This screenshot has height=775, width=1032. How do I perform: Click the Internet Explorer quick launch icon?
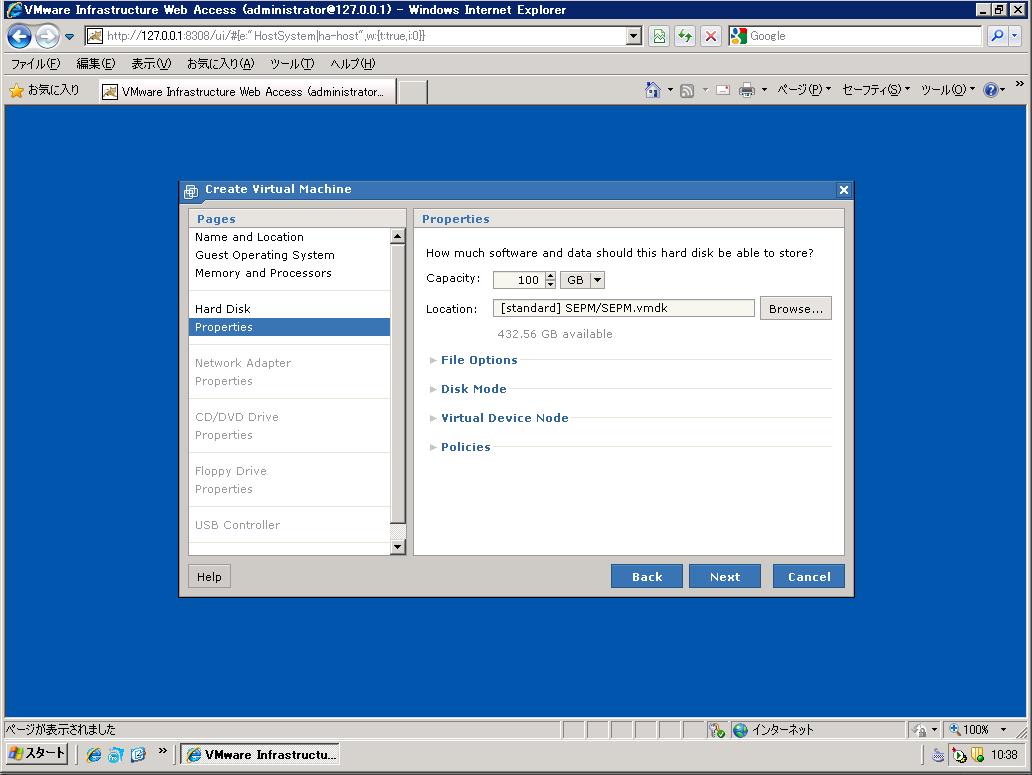point(94,755)
